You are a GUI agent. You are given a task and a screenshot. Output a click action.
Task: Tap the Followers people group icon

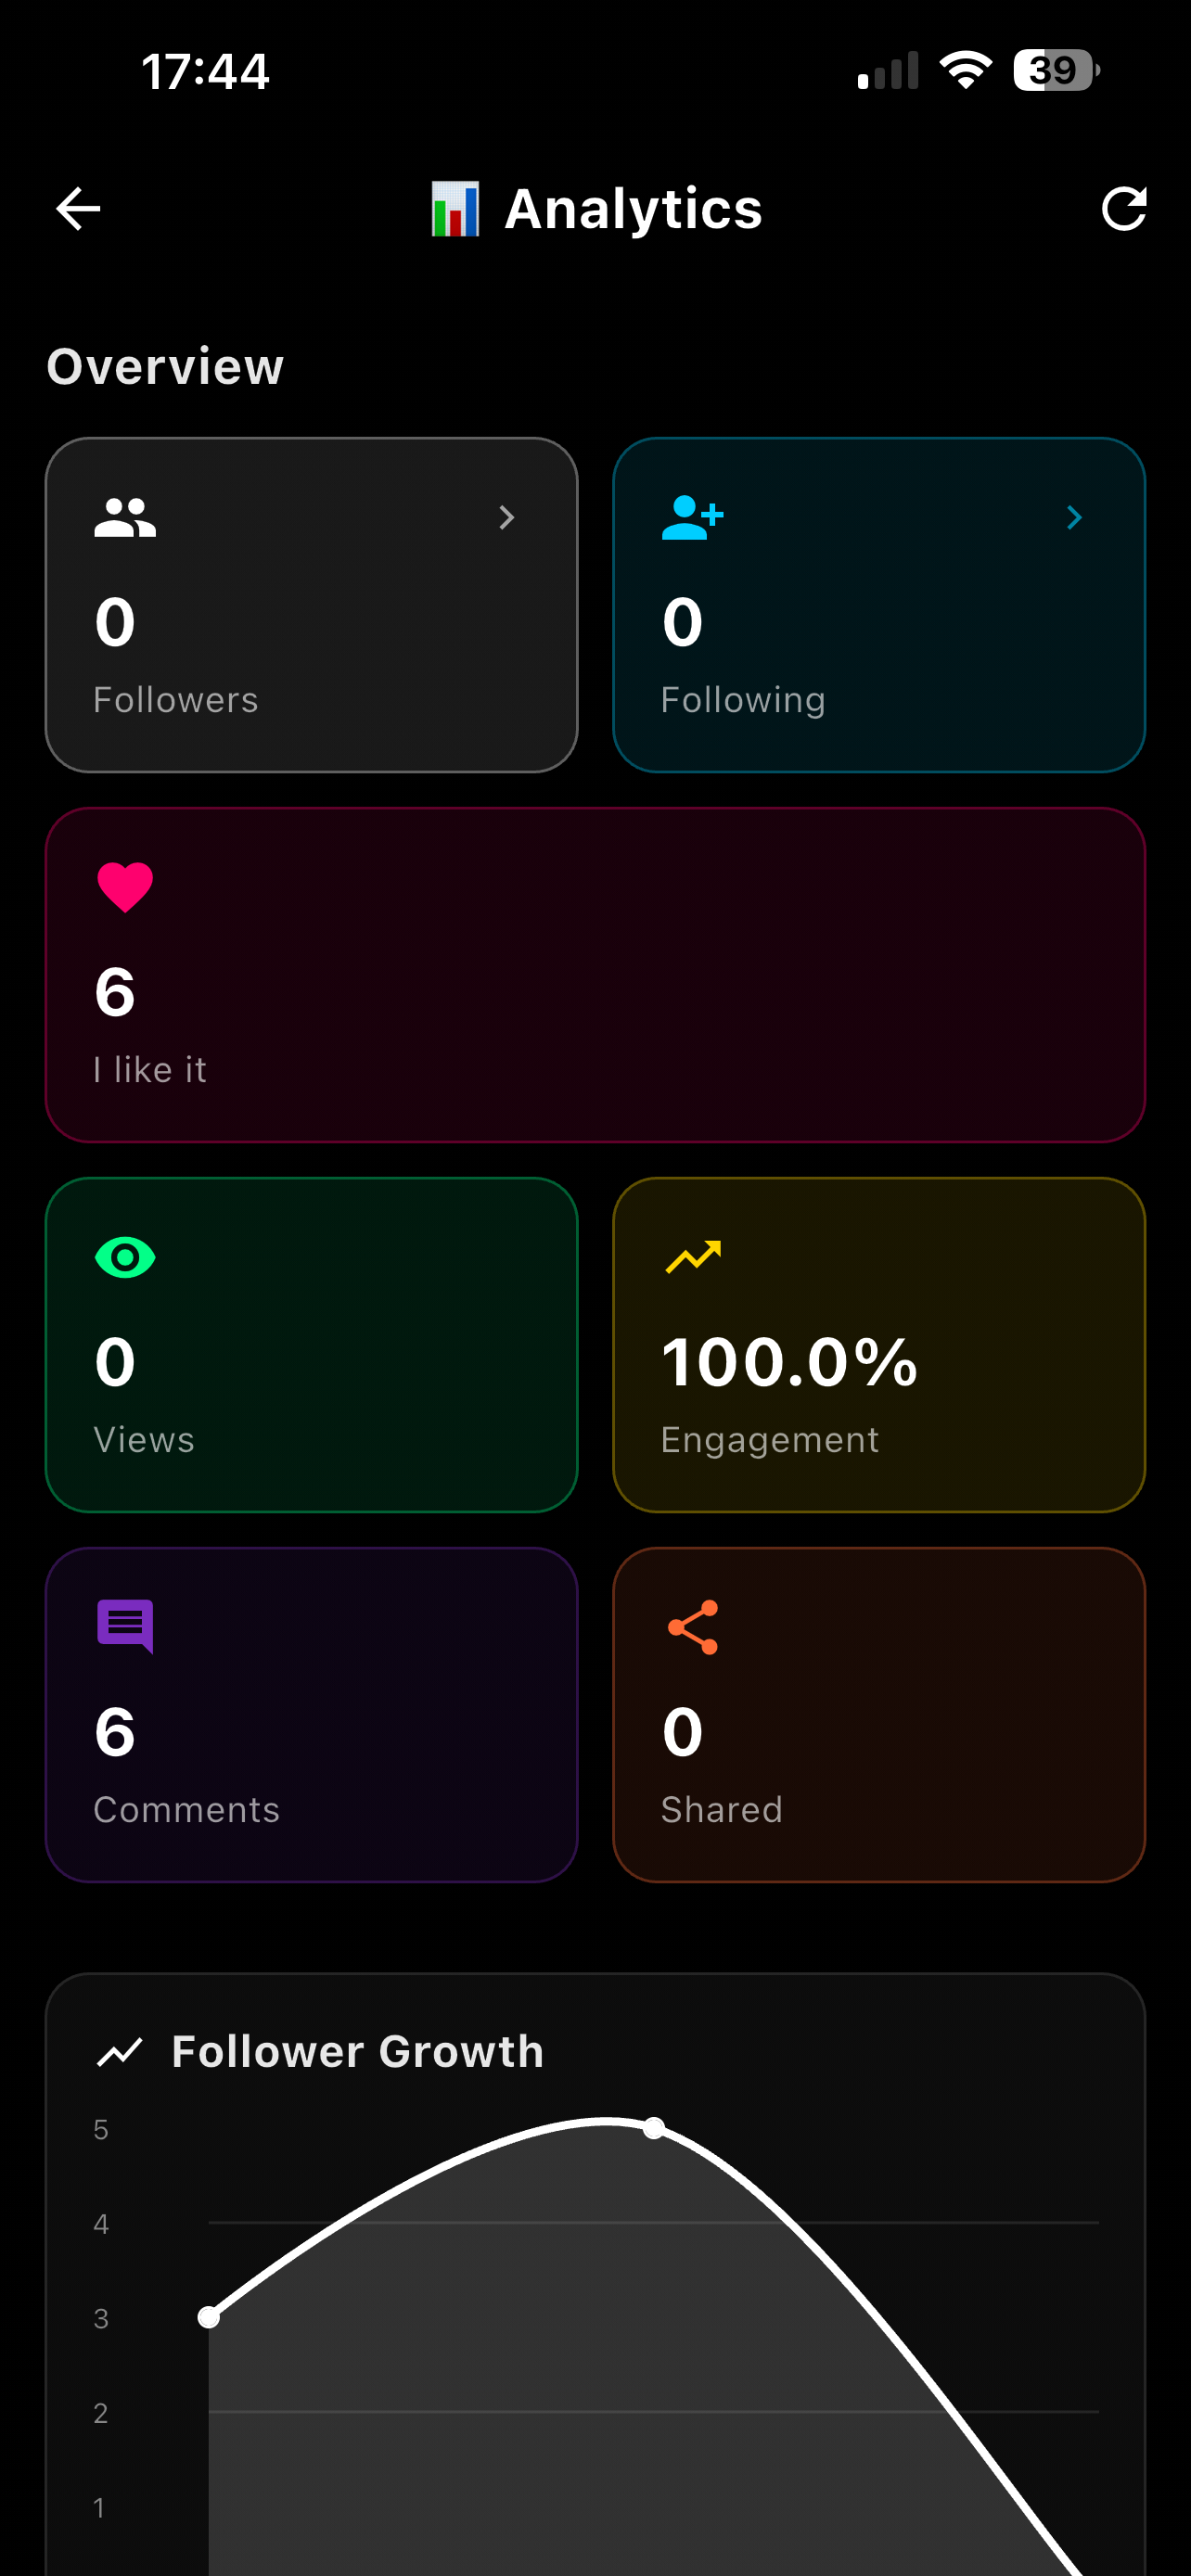(125, 517)
